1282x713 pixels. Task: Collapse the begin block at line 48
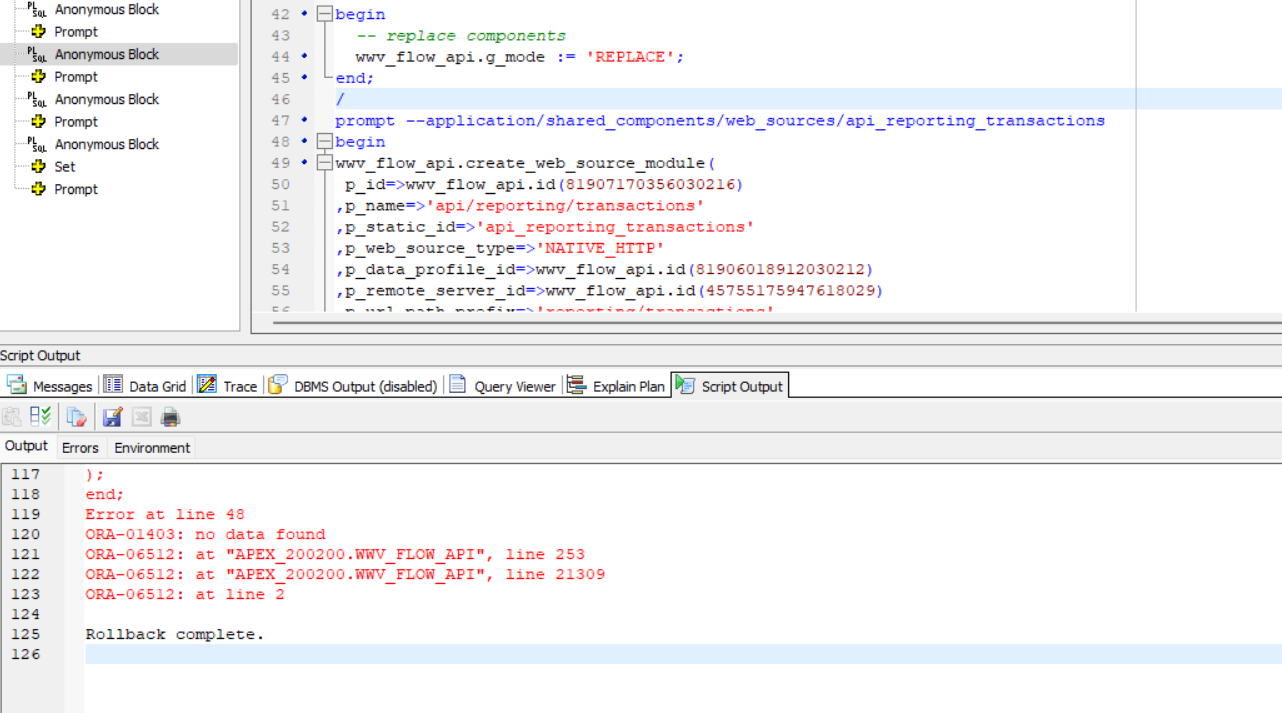(323, 141)
